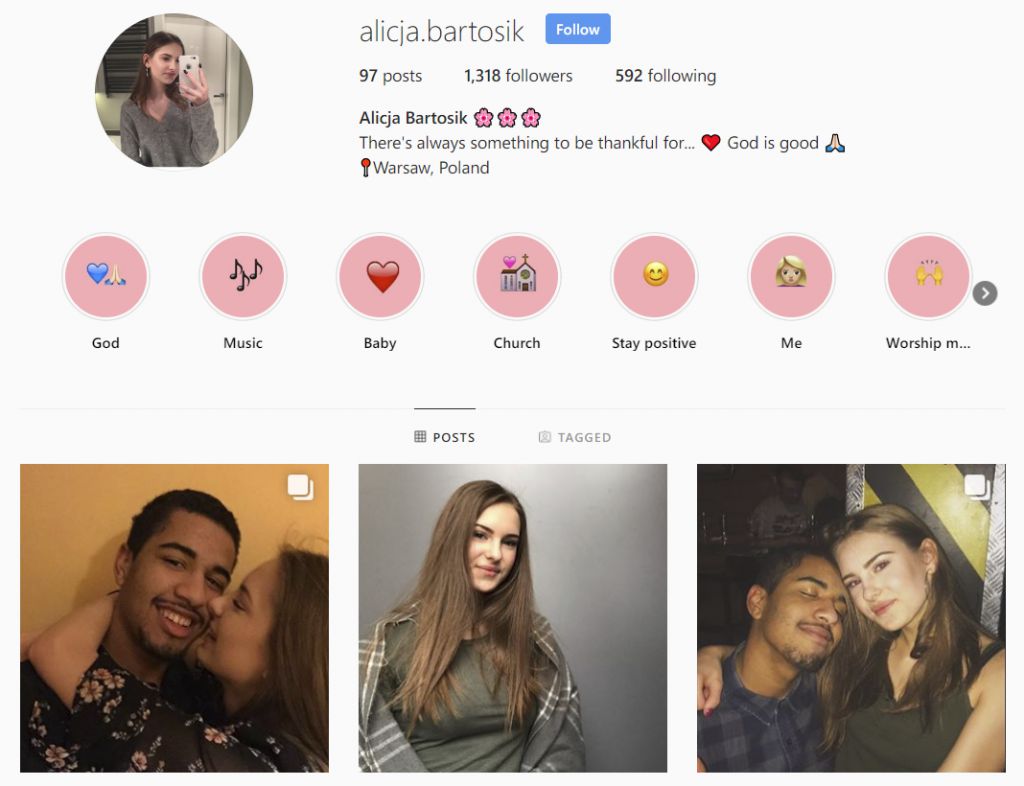The width and height of the screenshot is (1024, 786).
Task: Open the God story highlight
Action: [106, 276]
